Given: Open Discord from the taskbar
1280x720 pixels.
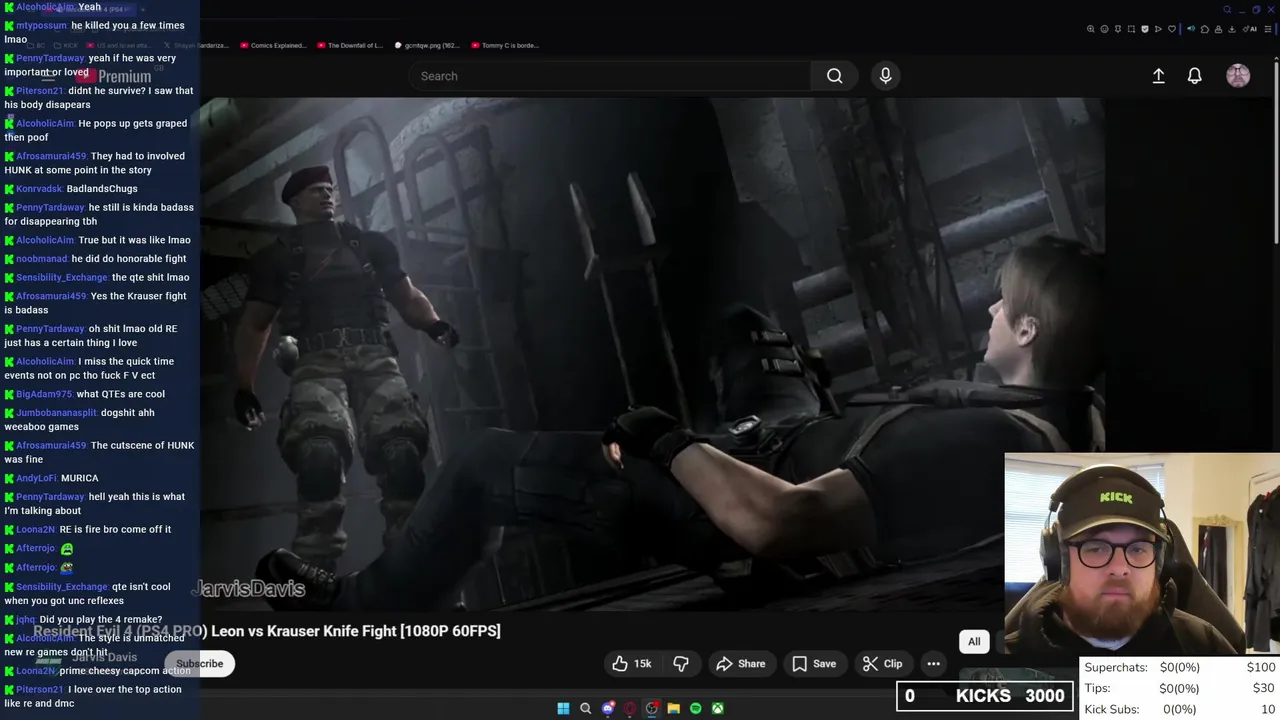Looking at the screenshot, I should coord(608,708).
